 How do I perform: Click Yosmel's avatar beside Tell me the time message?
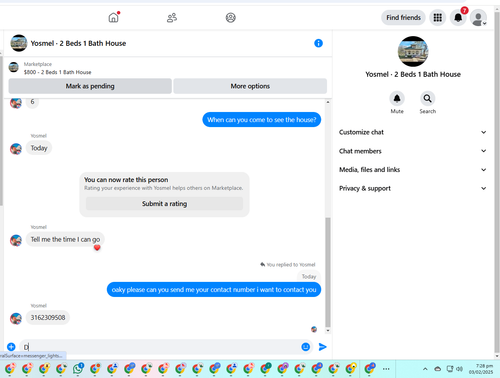coord(16,240)
